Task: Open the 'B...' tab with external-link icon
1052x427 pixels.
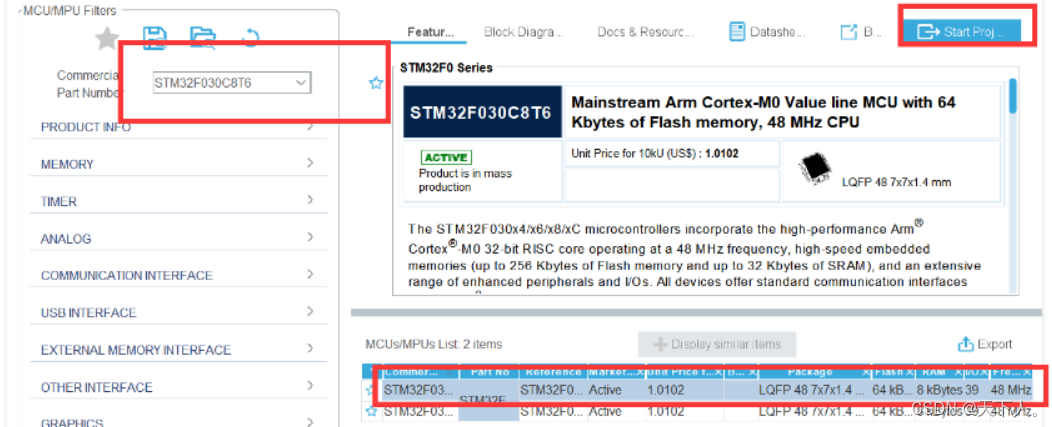Action: point(861,32)
